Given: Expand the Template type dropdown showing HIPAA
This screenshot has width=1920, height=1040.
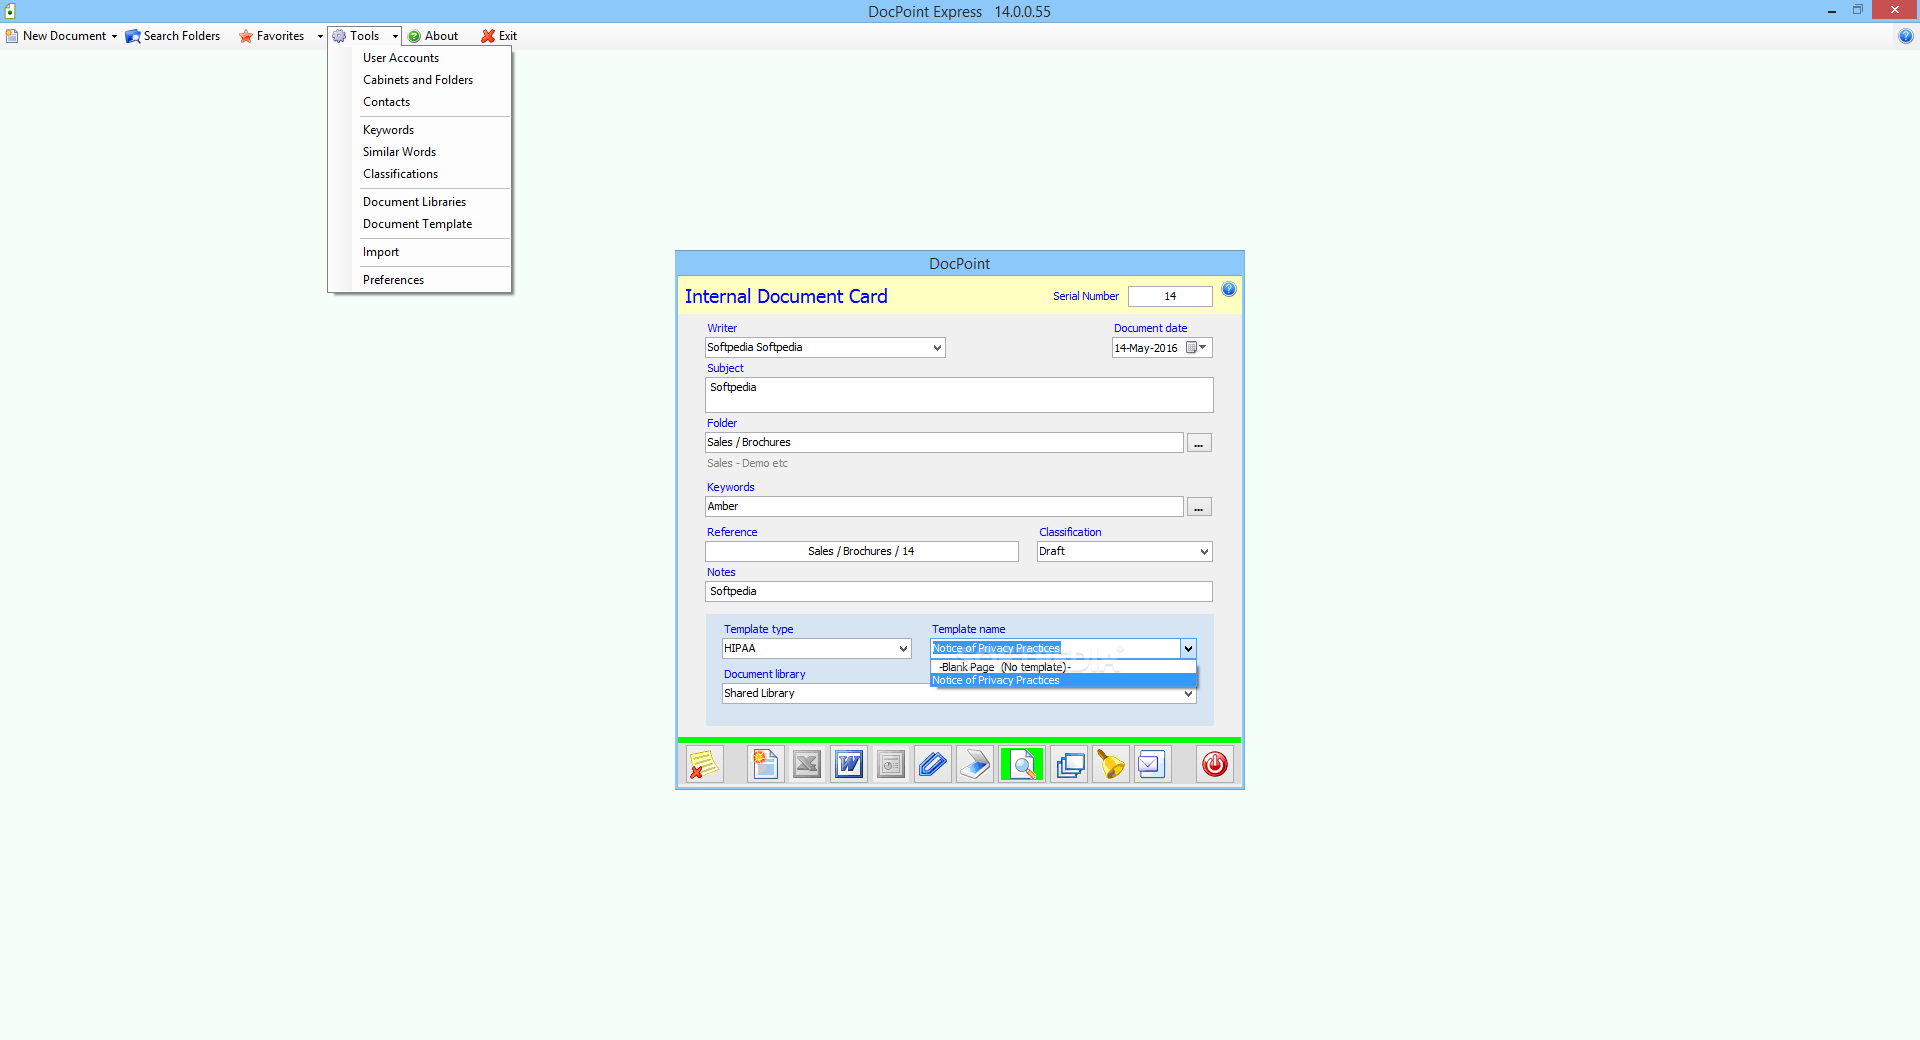Looking at the screenshot, I should pyautogui.click(x=903, y=649).
